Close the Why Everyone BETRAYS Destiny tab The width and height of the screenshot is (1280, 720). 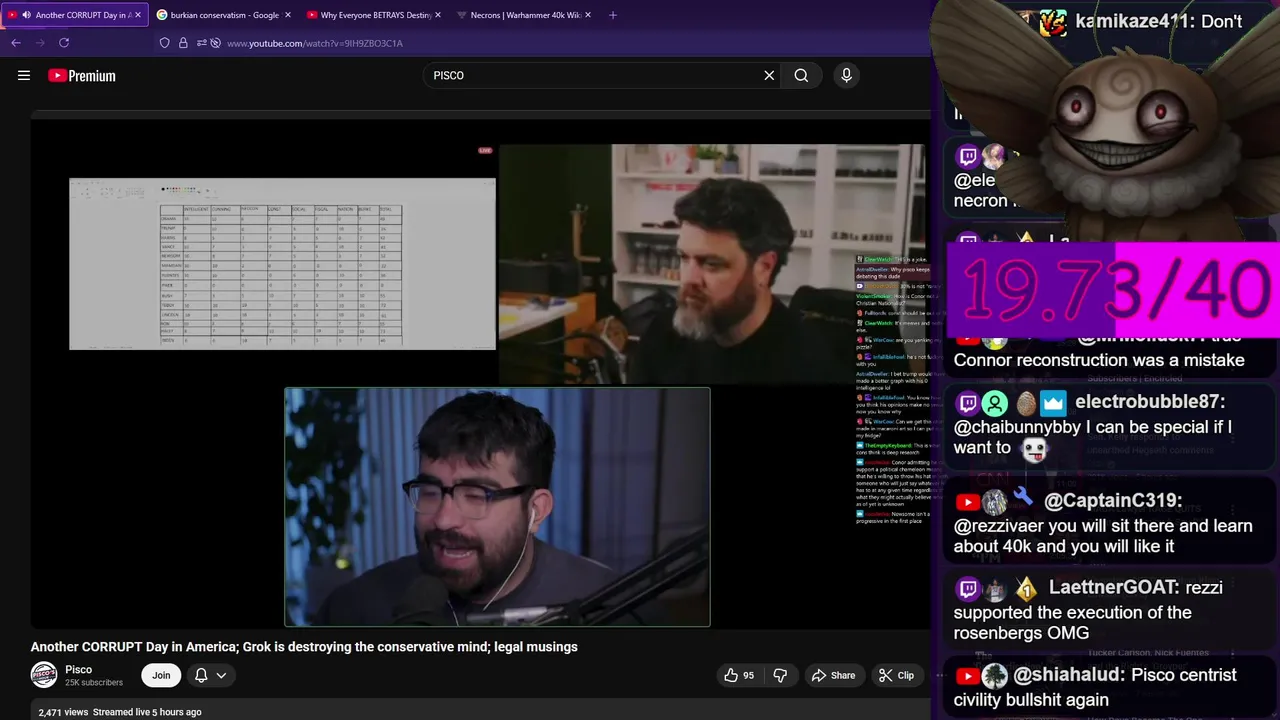[x=438, y=15]
